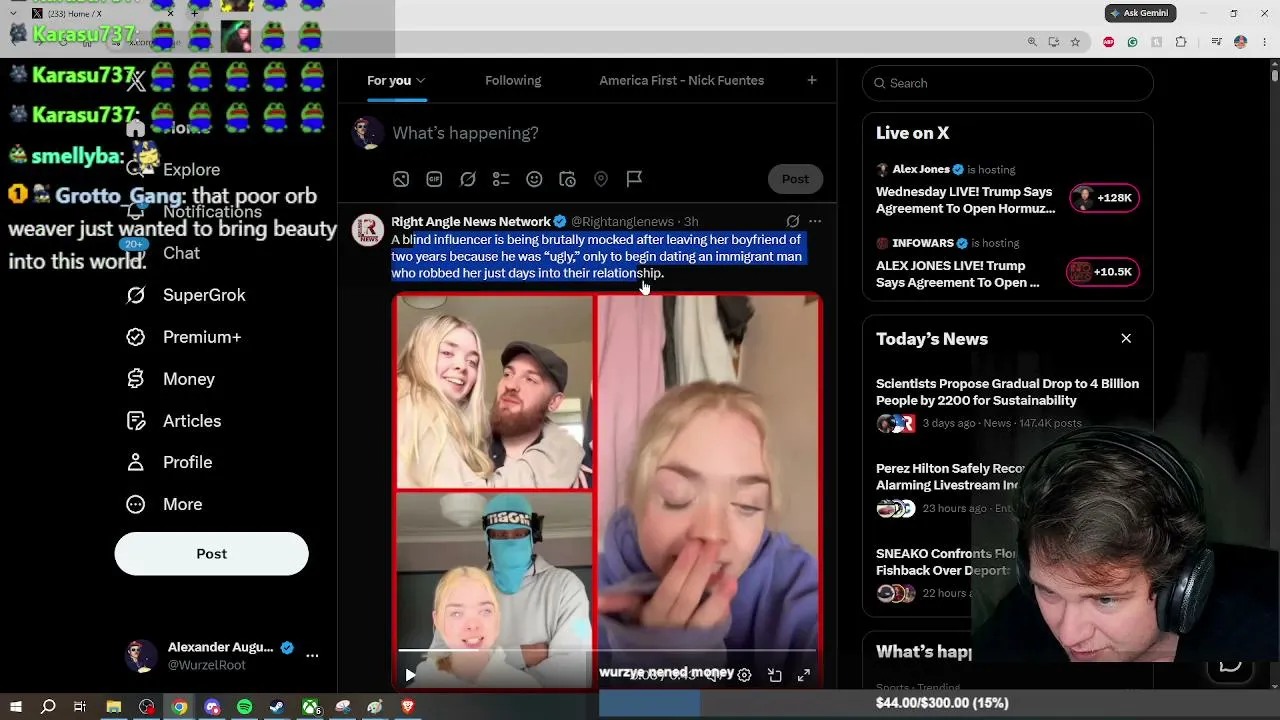Open the Chrome extensions puzzle menu
Image resolution: width=1280 pixels, height=720 pixels.
click(1181, 42)
